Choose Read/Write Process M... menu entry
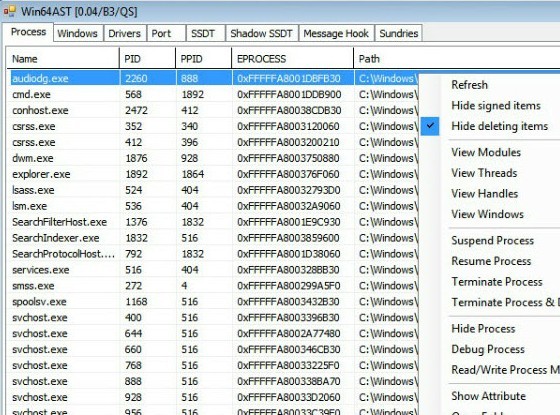This screenshot has height=415, width=560. pos(505,370)
